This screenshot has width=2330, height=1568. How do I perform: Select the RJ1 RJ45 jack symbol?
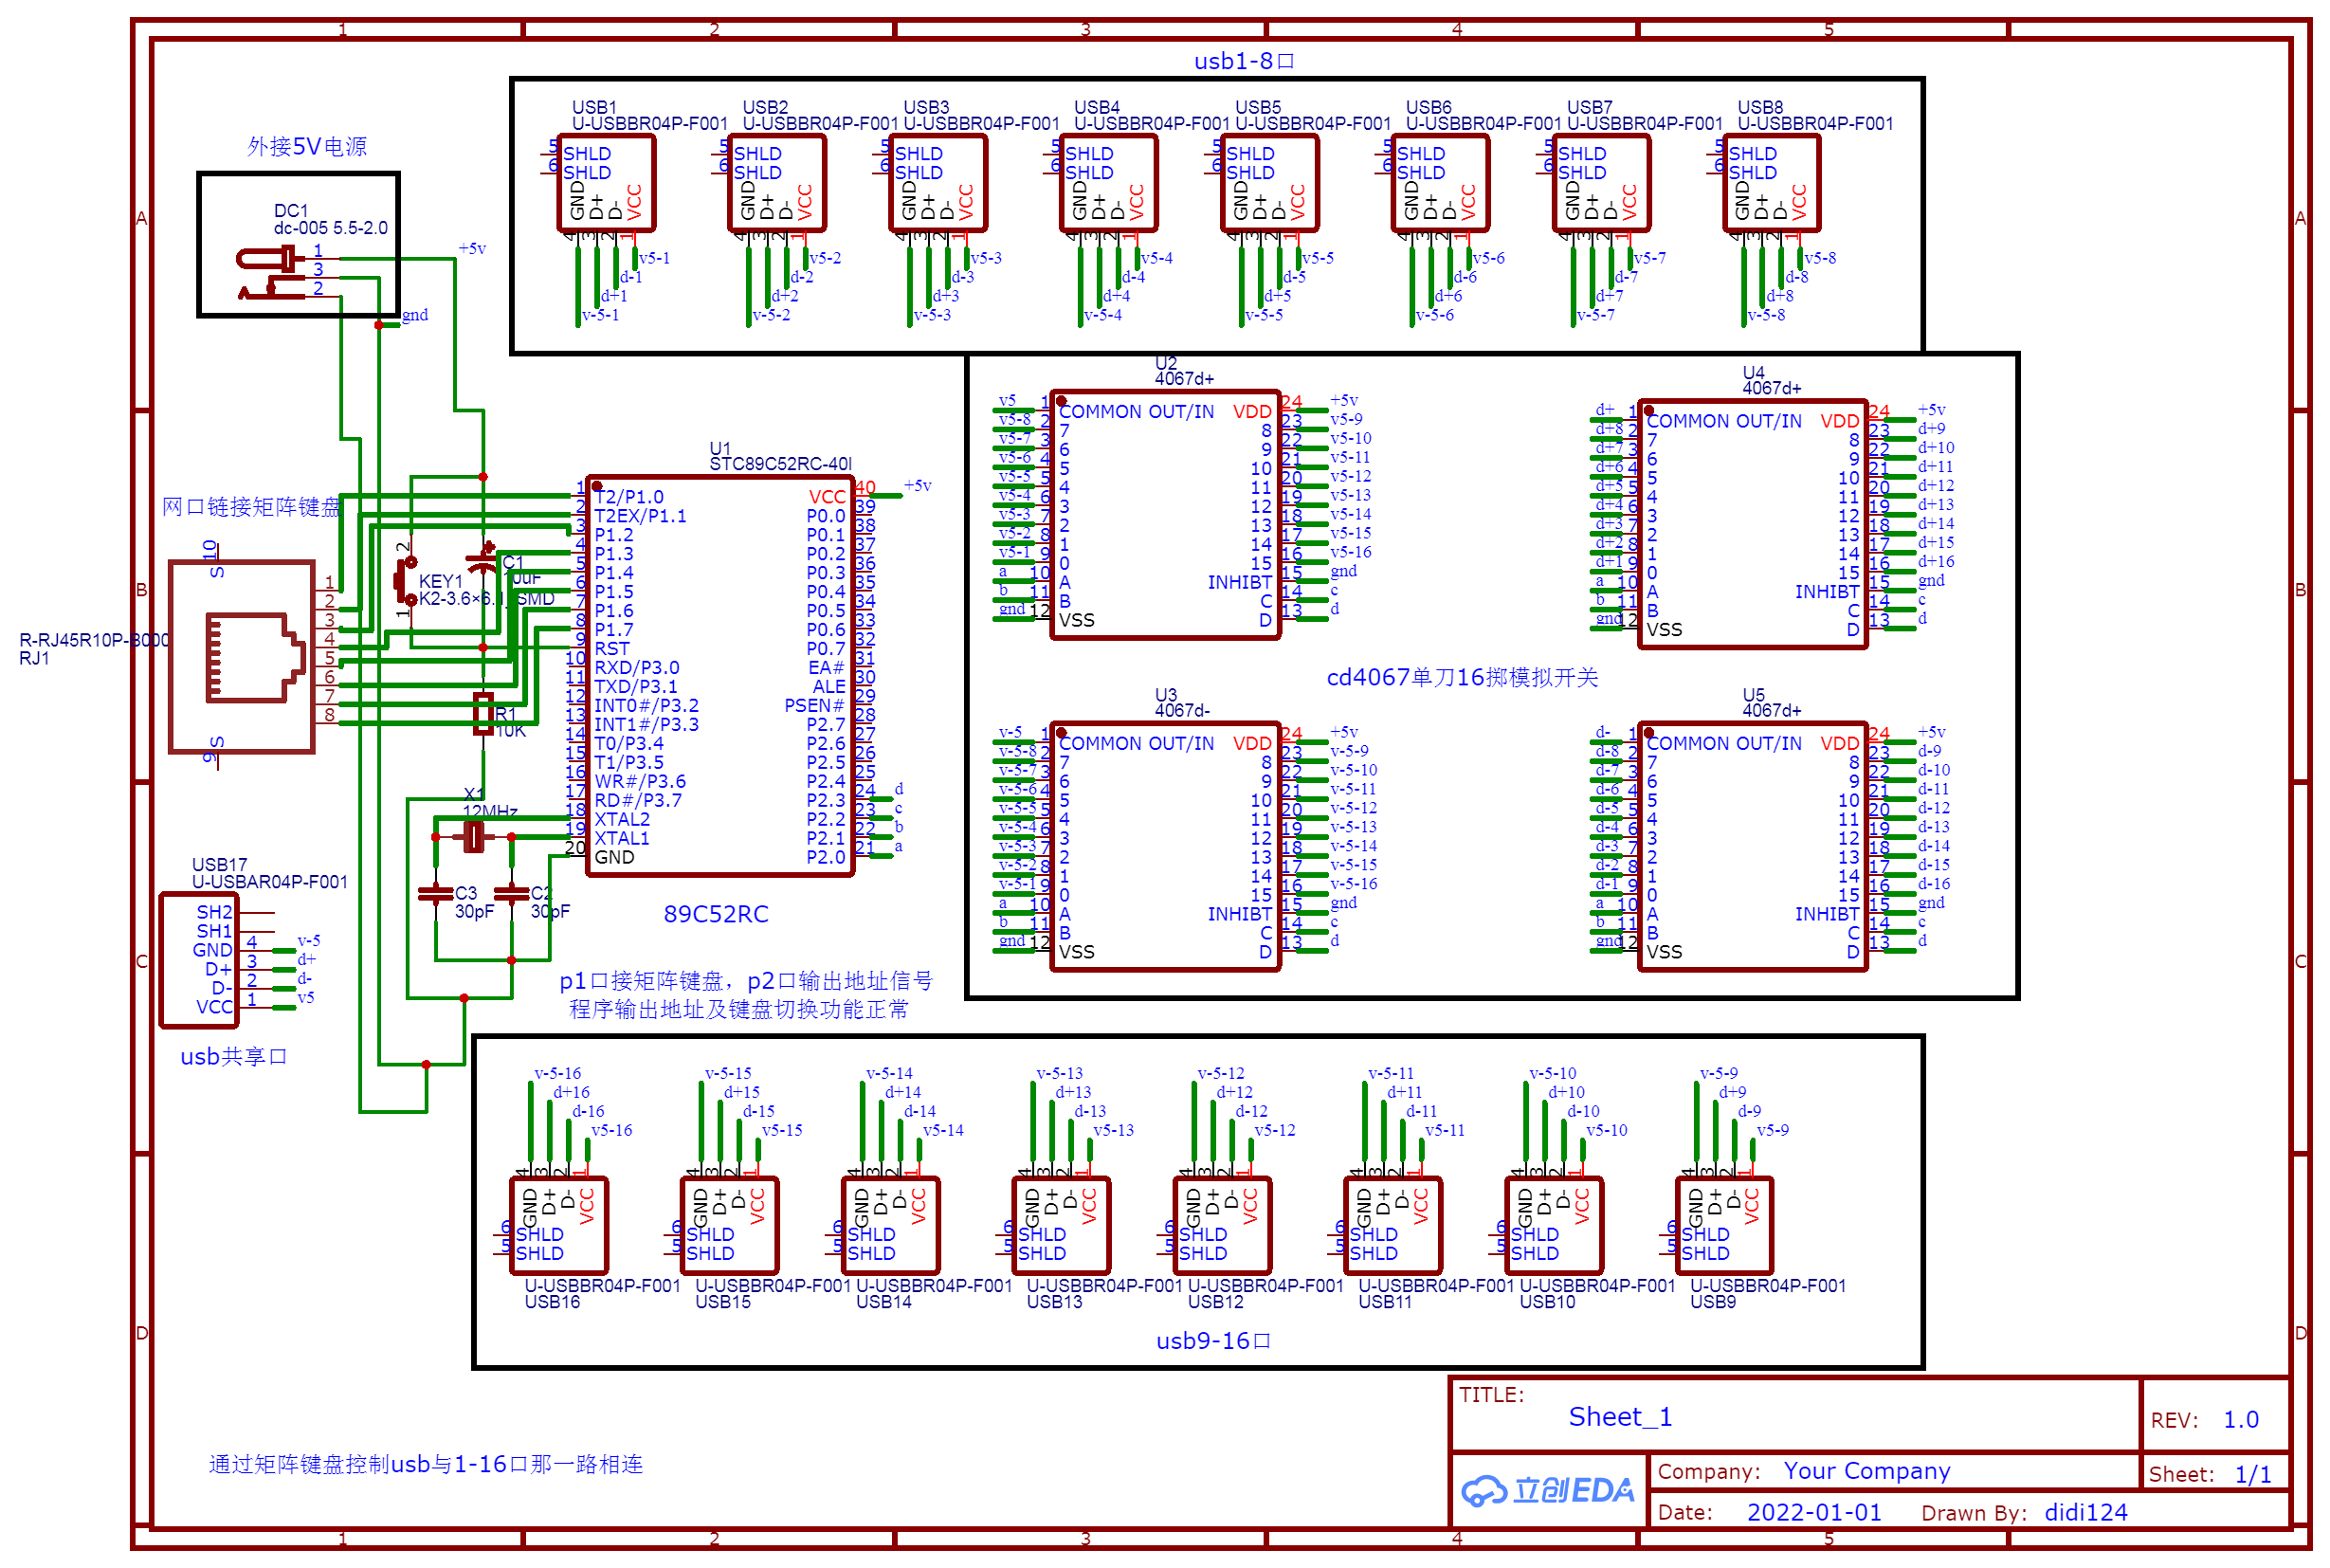click(242, 657)
